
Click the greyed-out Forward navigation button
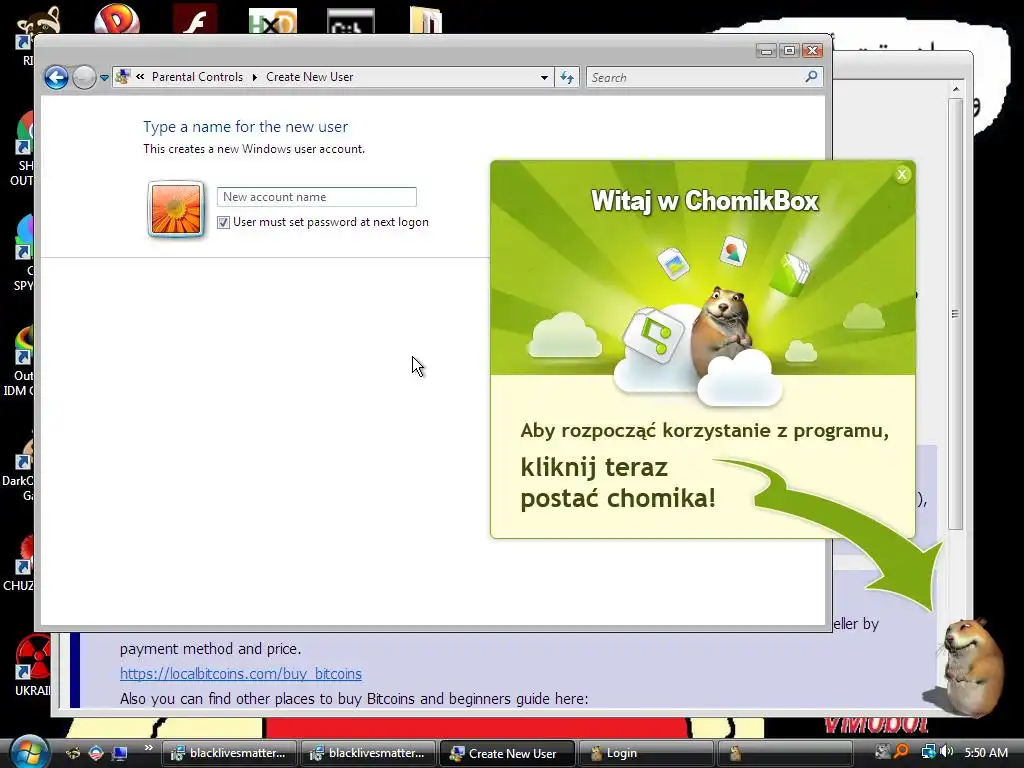[x=84, y=77]
